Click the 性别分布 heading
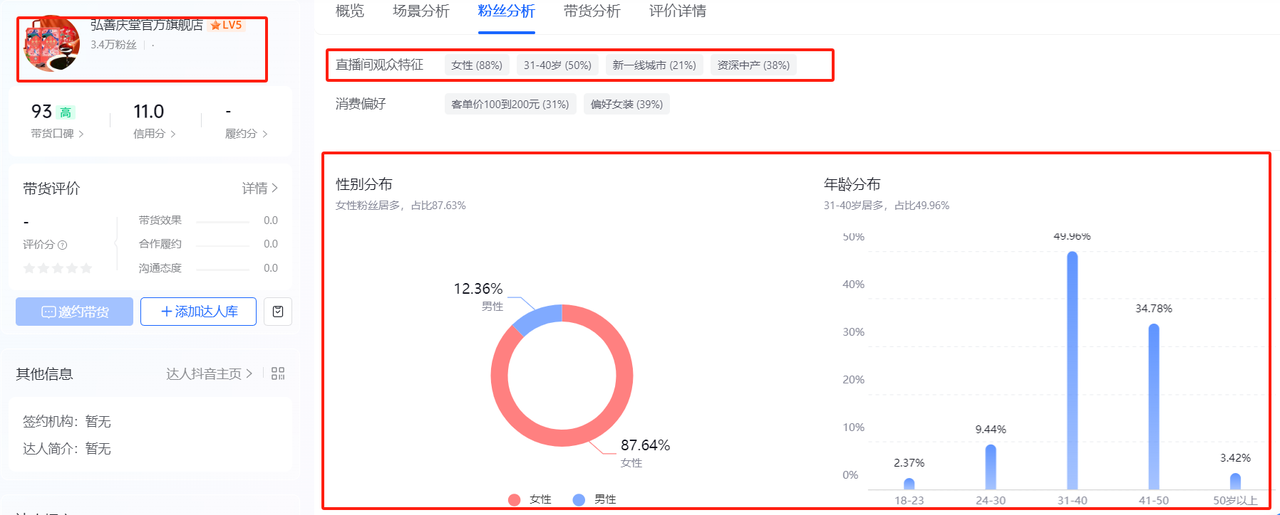Viewport: 1280px width, 515px height. click(364, 184)
